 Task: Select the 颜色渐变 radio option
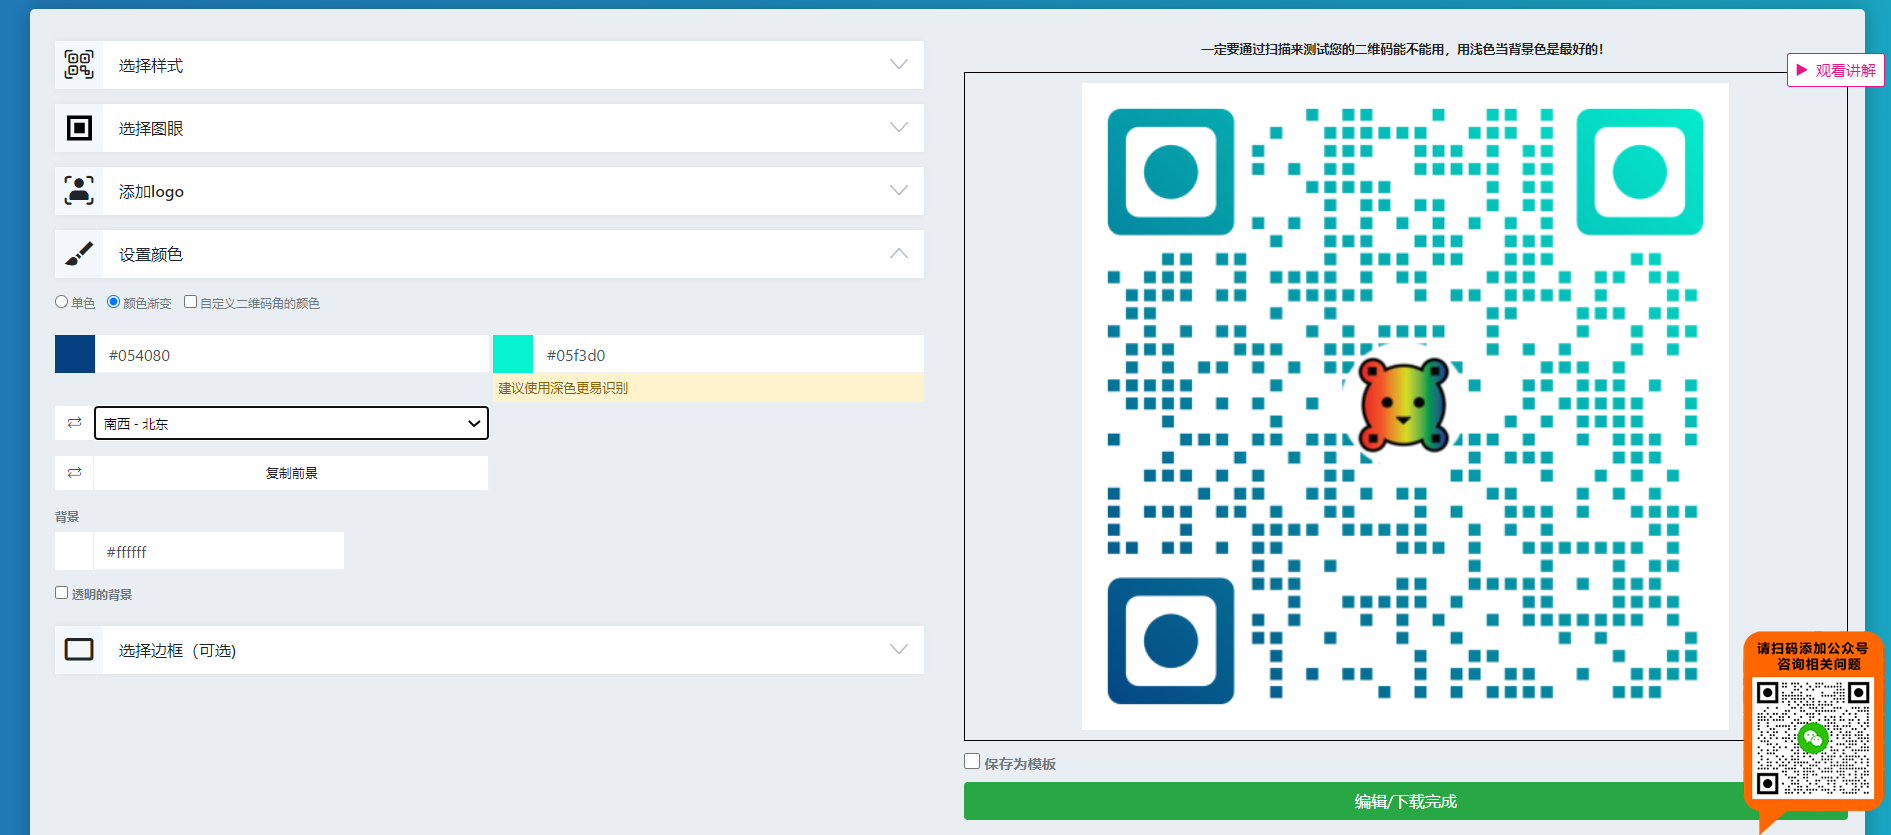click(x=113, y=302)
